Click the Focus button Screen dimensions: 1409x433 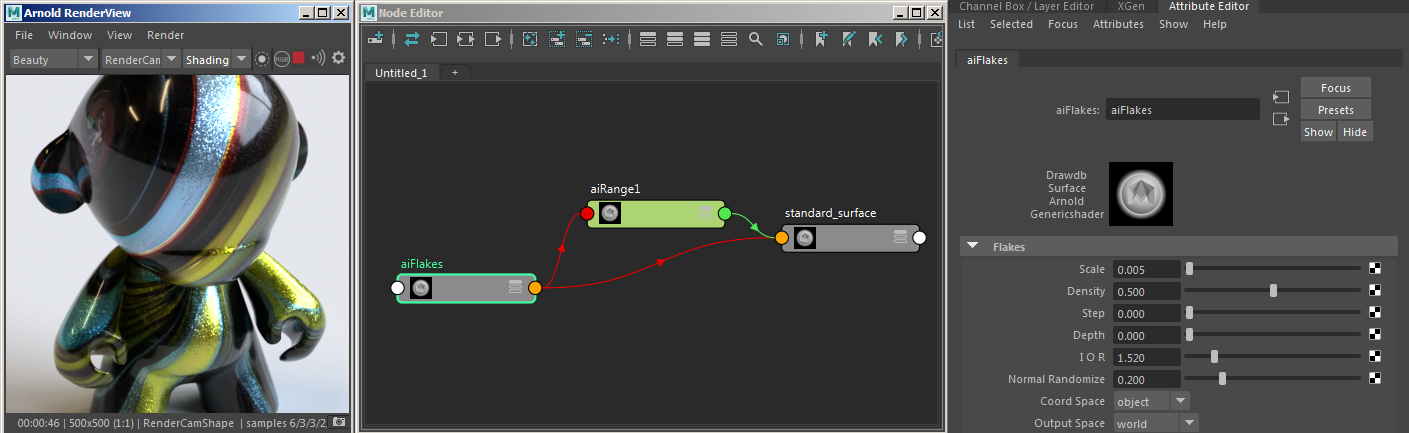click(1335, 88)
